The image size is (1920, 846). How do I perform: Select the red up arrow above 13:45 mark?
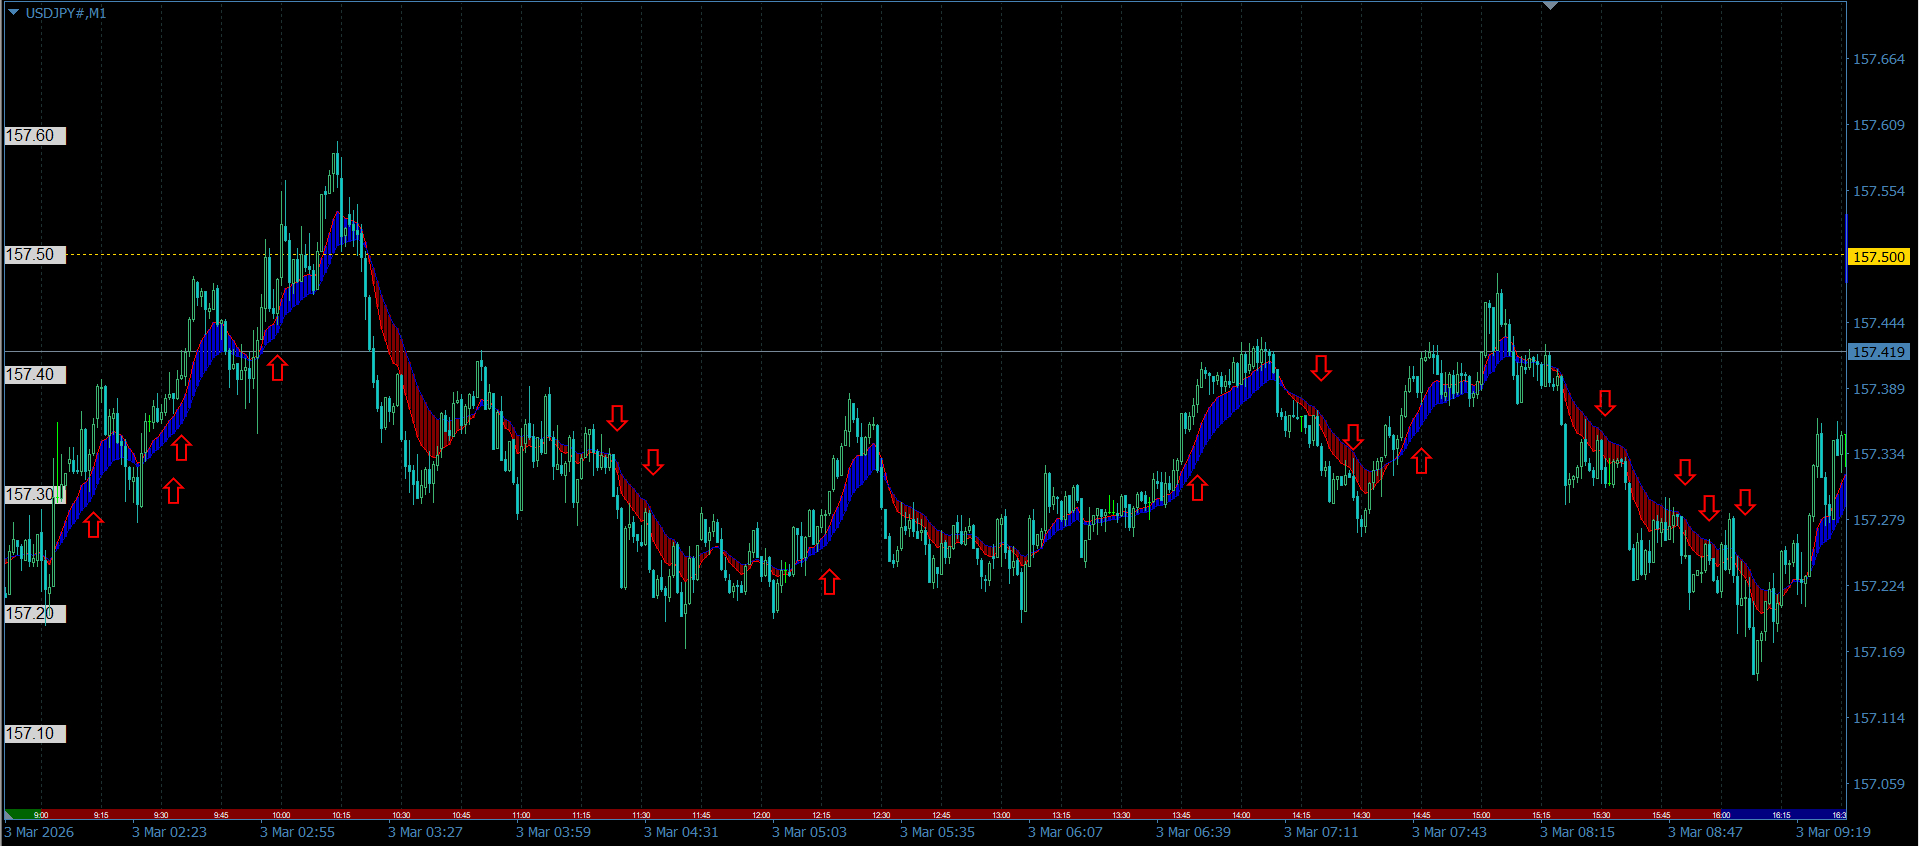click(1197, 488)
